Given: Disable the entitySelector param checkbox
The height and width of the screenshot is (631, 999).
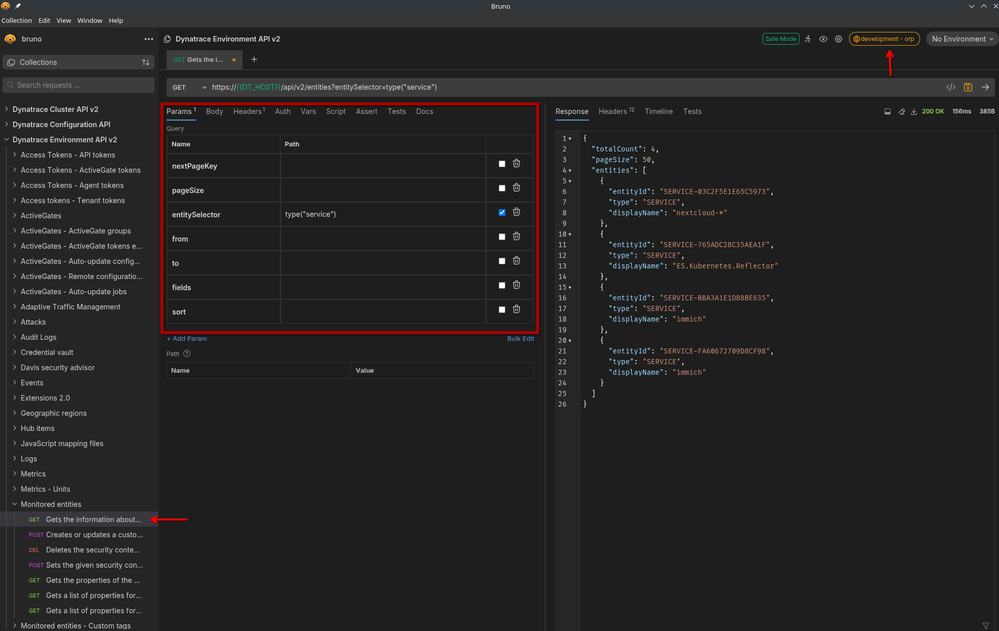Looking at the screenshot, I should pos(502,212).
